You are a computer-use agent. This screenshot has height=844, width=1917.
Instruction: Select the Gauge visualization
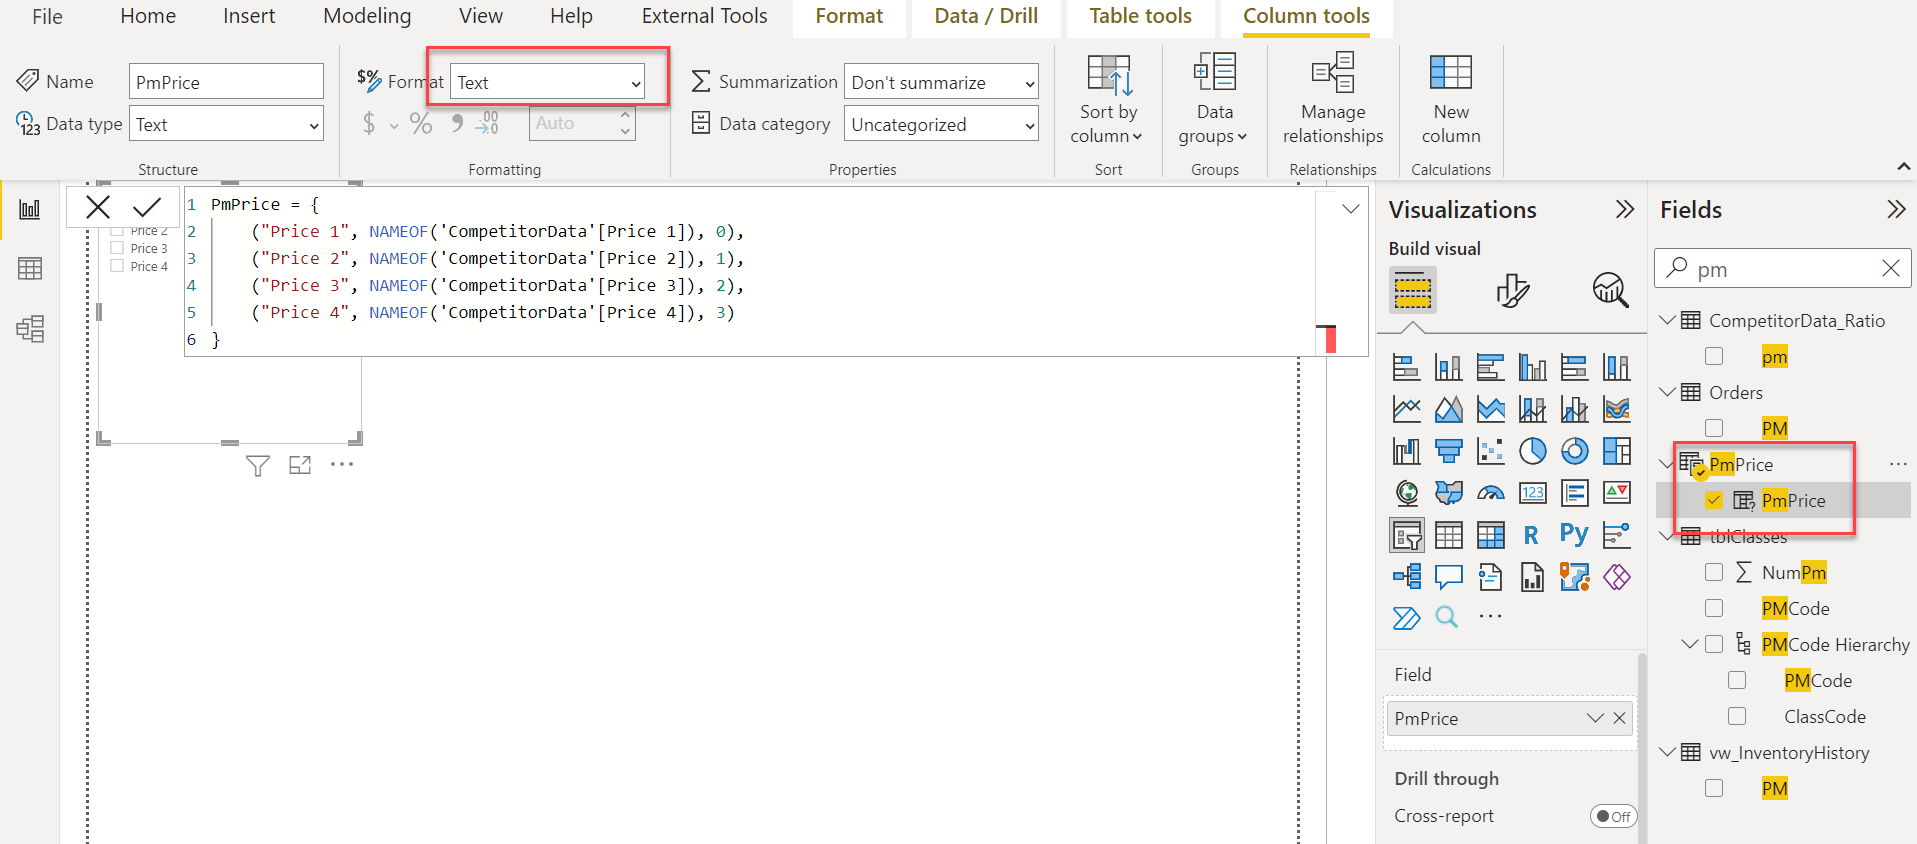pyautogui.click(x=1490, y=493)
